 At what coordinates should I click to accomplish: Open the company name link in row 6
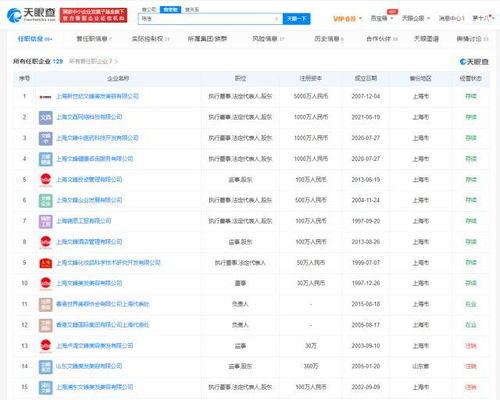pyautogui.click(x=89, y=200)
